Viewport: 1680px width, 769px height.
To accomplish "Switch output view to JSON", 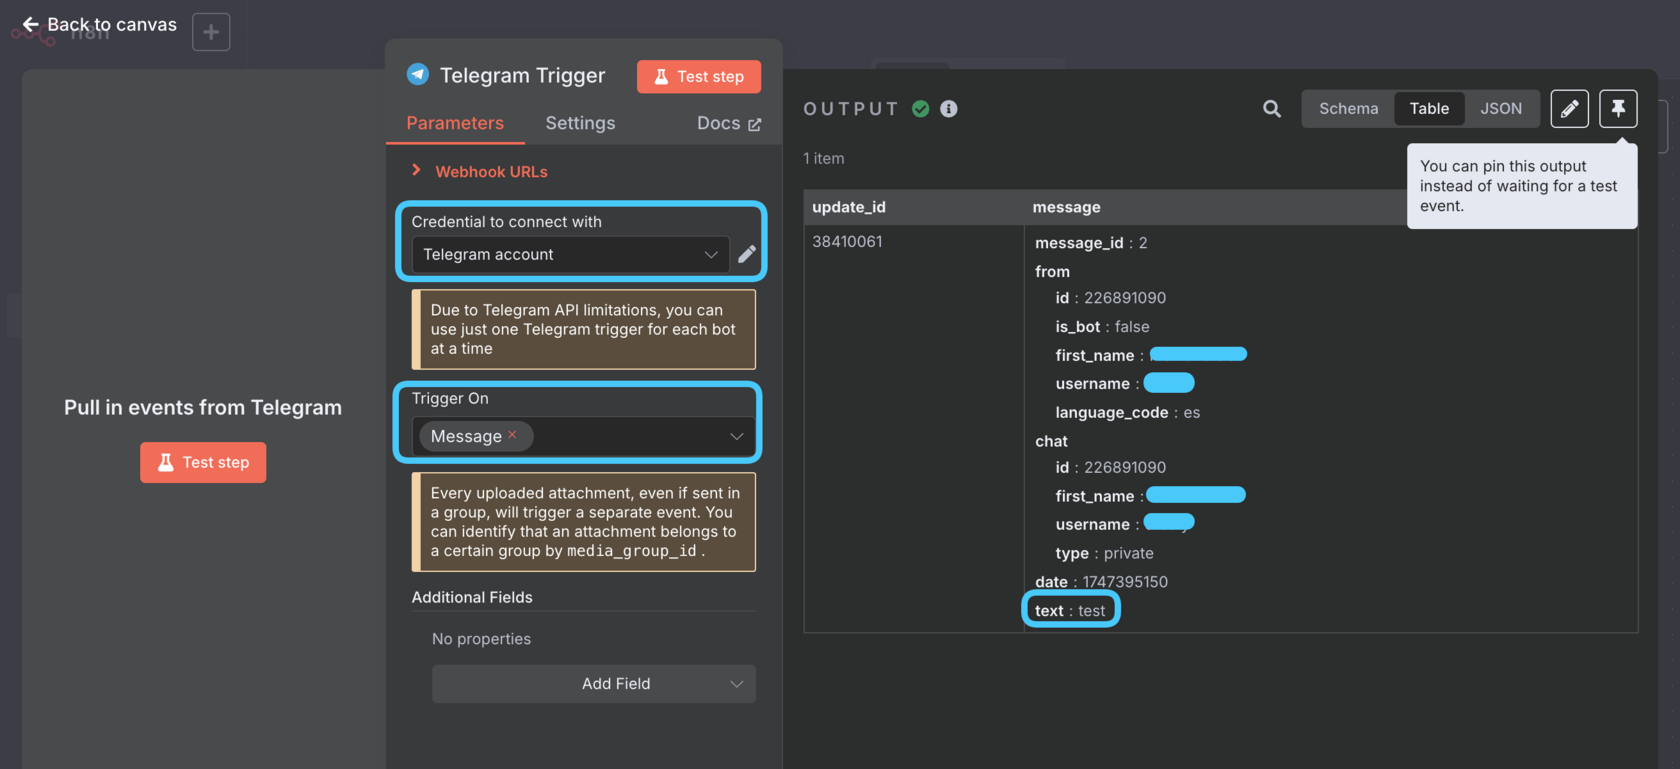I will click(x=1501, y=109).
